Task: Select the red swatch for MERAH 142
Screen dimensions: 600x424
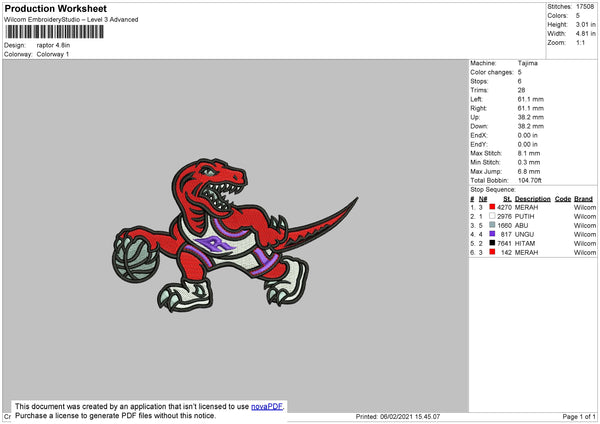Action: pos(492,252)
